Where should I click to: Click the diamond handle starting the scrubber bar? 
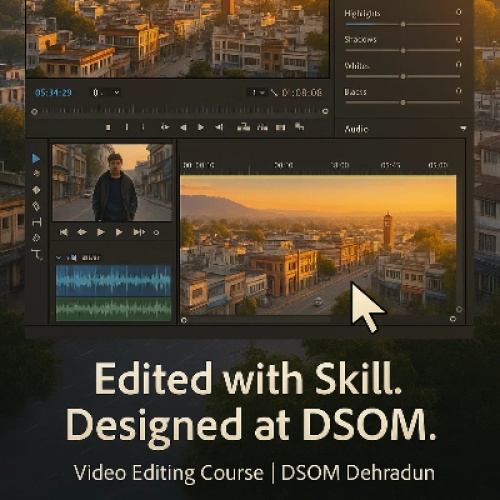[x=34, y=112]
